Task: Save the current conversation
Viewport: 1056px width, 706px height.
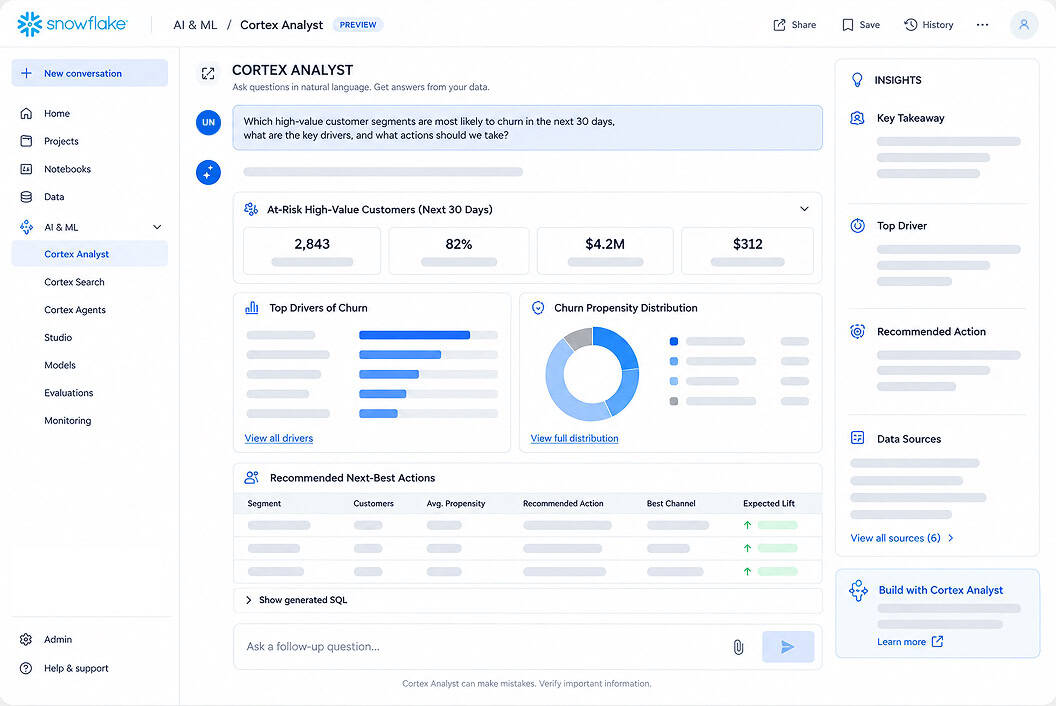Action: point(861,25)
